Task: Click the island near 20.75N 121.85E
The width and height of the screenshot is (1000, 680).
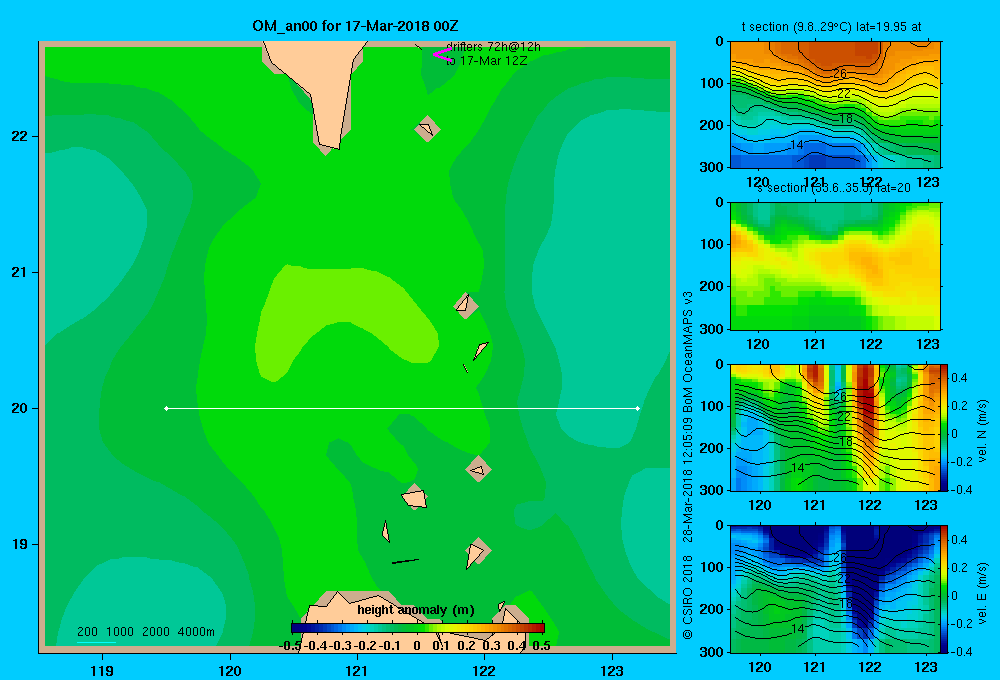Action: click(465, 305)
